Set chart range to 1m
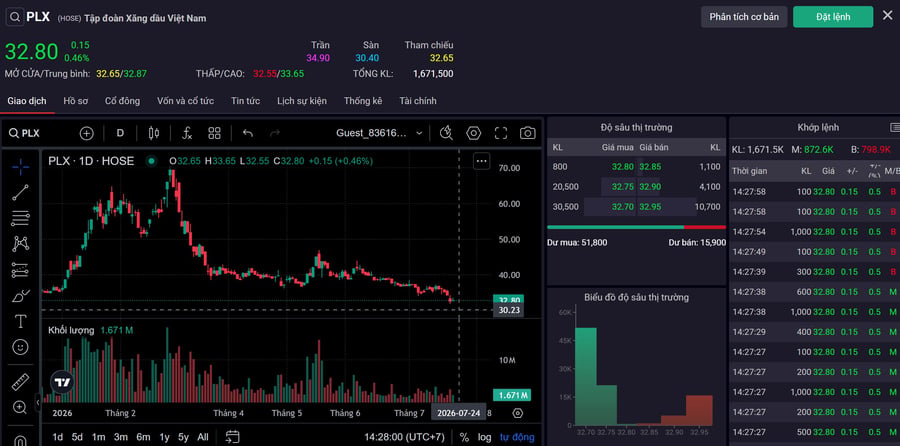Image resolution: width=900 pixels, height=446 pixels. 98,437
